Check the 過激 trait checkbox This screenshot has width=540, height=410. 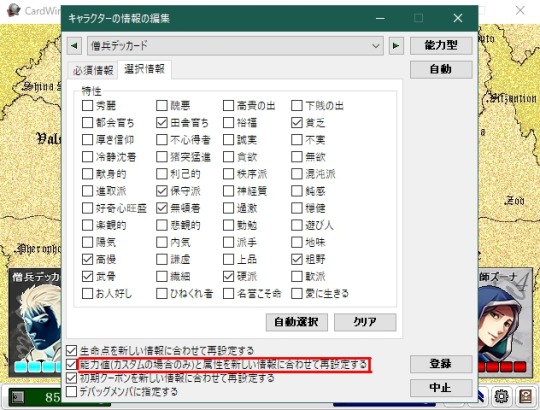[x=228, y=208]
